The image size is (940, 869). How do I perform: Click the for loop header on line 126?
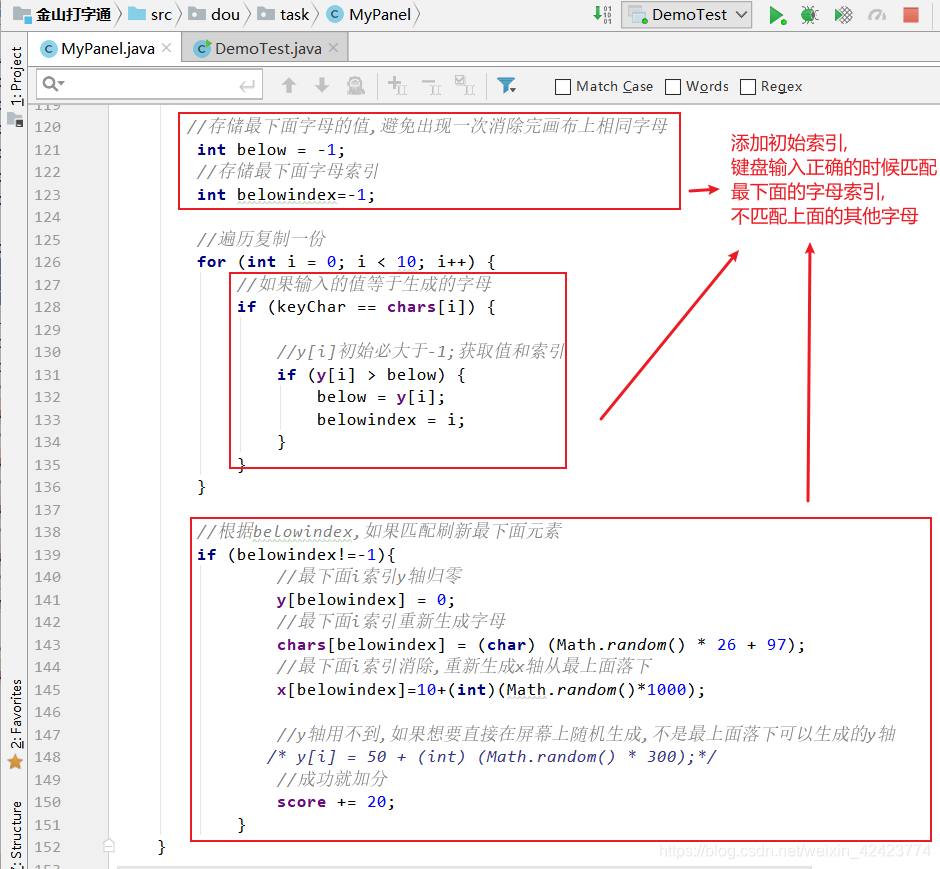tap(346, 262)
